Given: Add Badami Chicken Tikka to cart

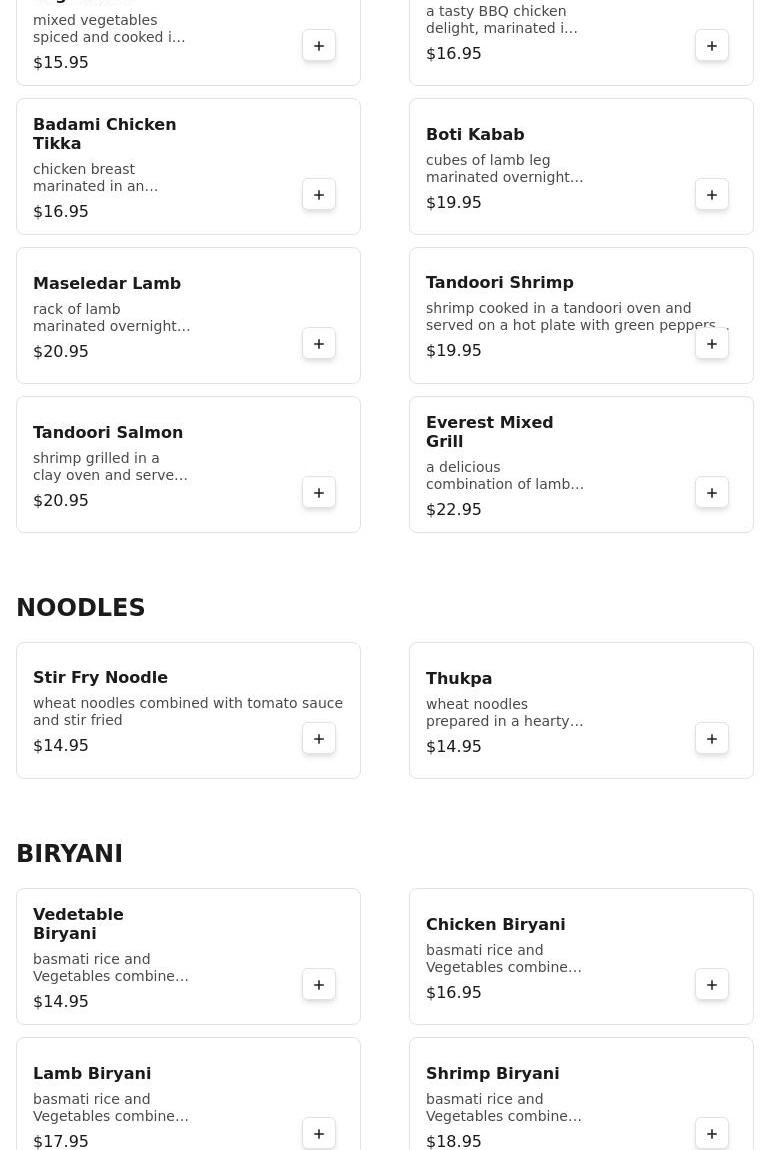Looking at the screenshot, I should coord(319,195).
